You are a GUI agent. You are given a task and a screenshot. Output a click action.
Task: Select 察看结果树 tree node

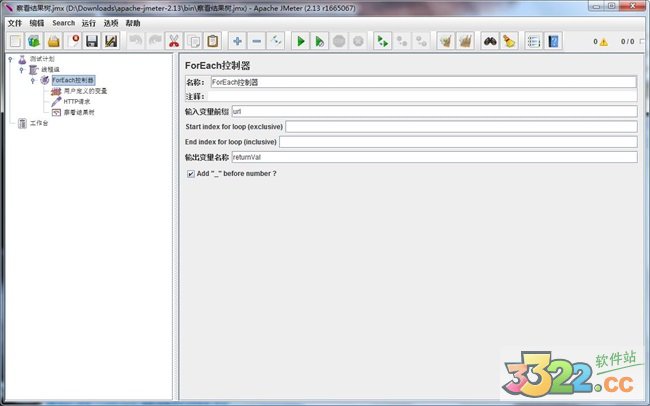tap(79, 112)
